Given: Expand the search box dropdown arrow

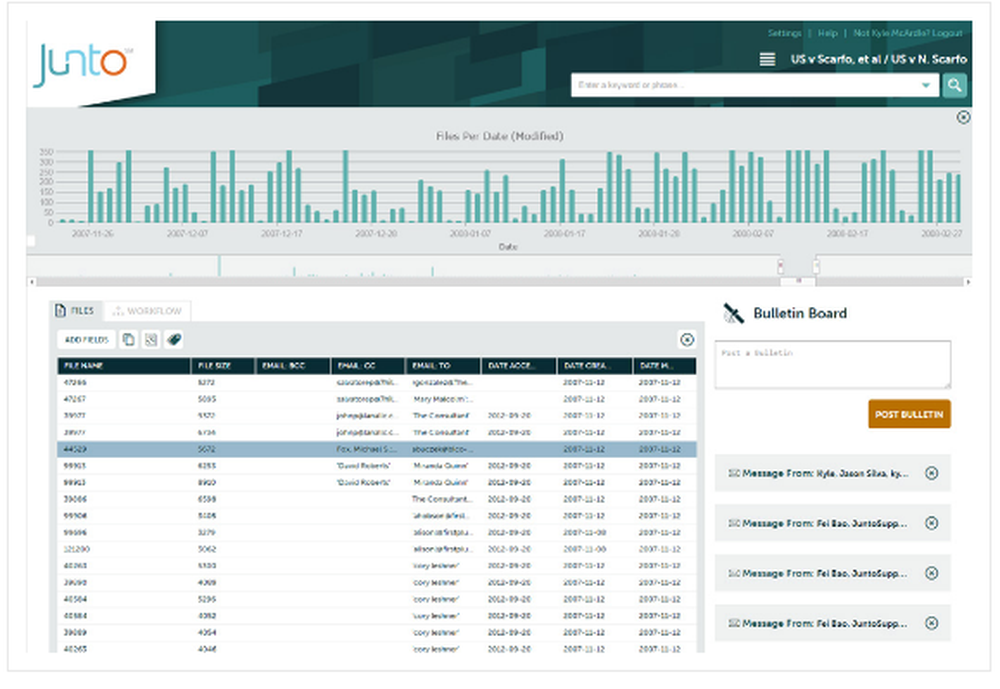Looking at the screenshot, I should pyautogui.click(x=926, y=85).
